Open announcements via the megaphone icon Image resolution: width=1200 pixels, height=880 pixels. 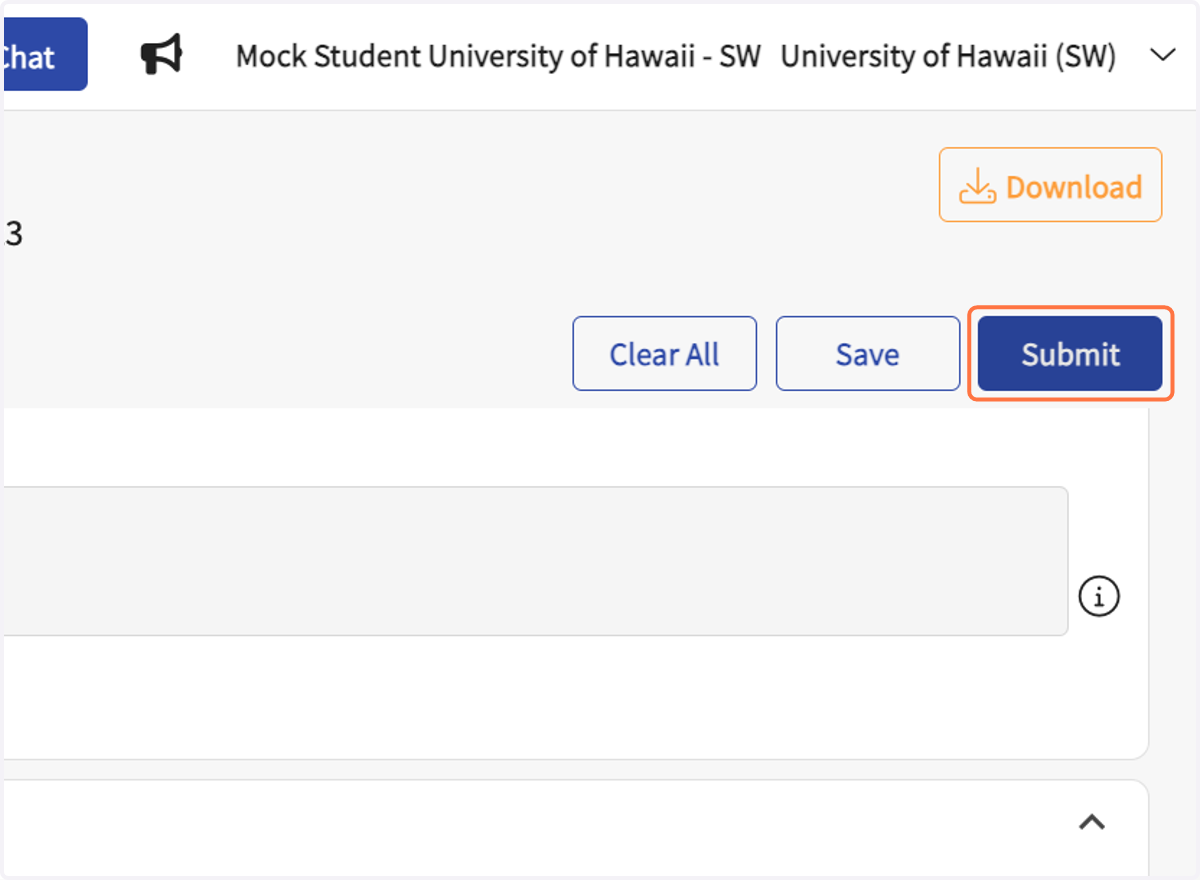(x=161, y=55)
